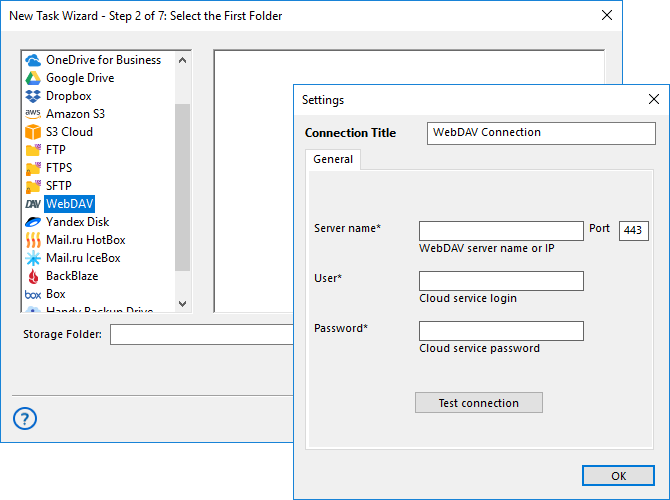Click the storage list scrollbar thumb
Image resolution: width=670 pixels, height=500 pixels.
182,187
